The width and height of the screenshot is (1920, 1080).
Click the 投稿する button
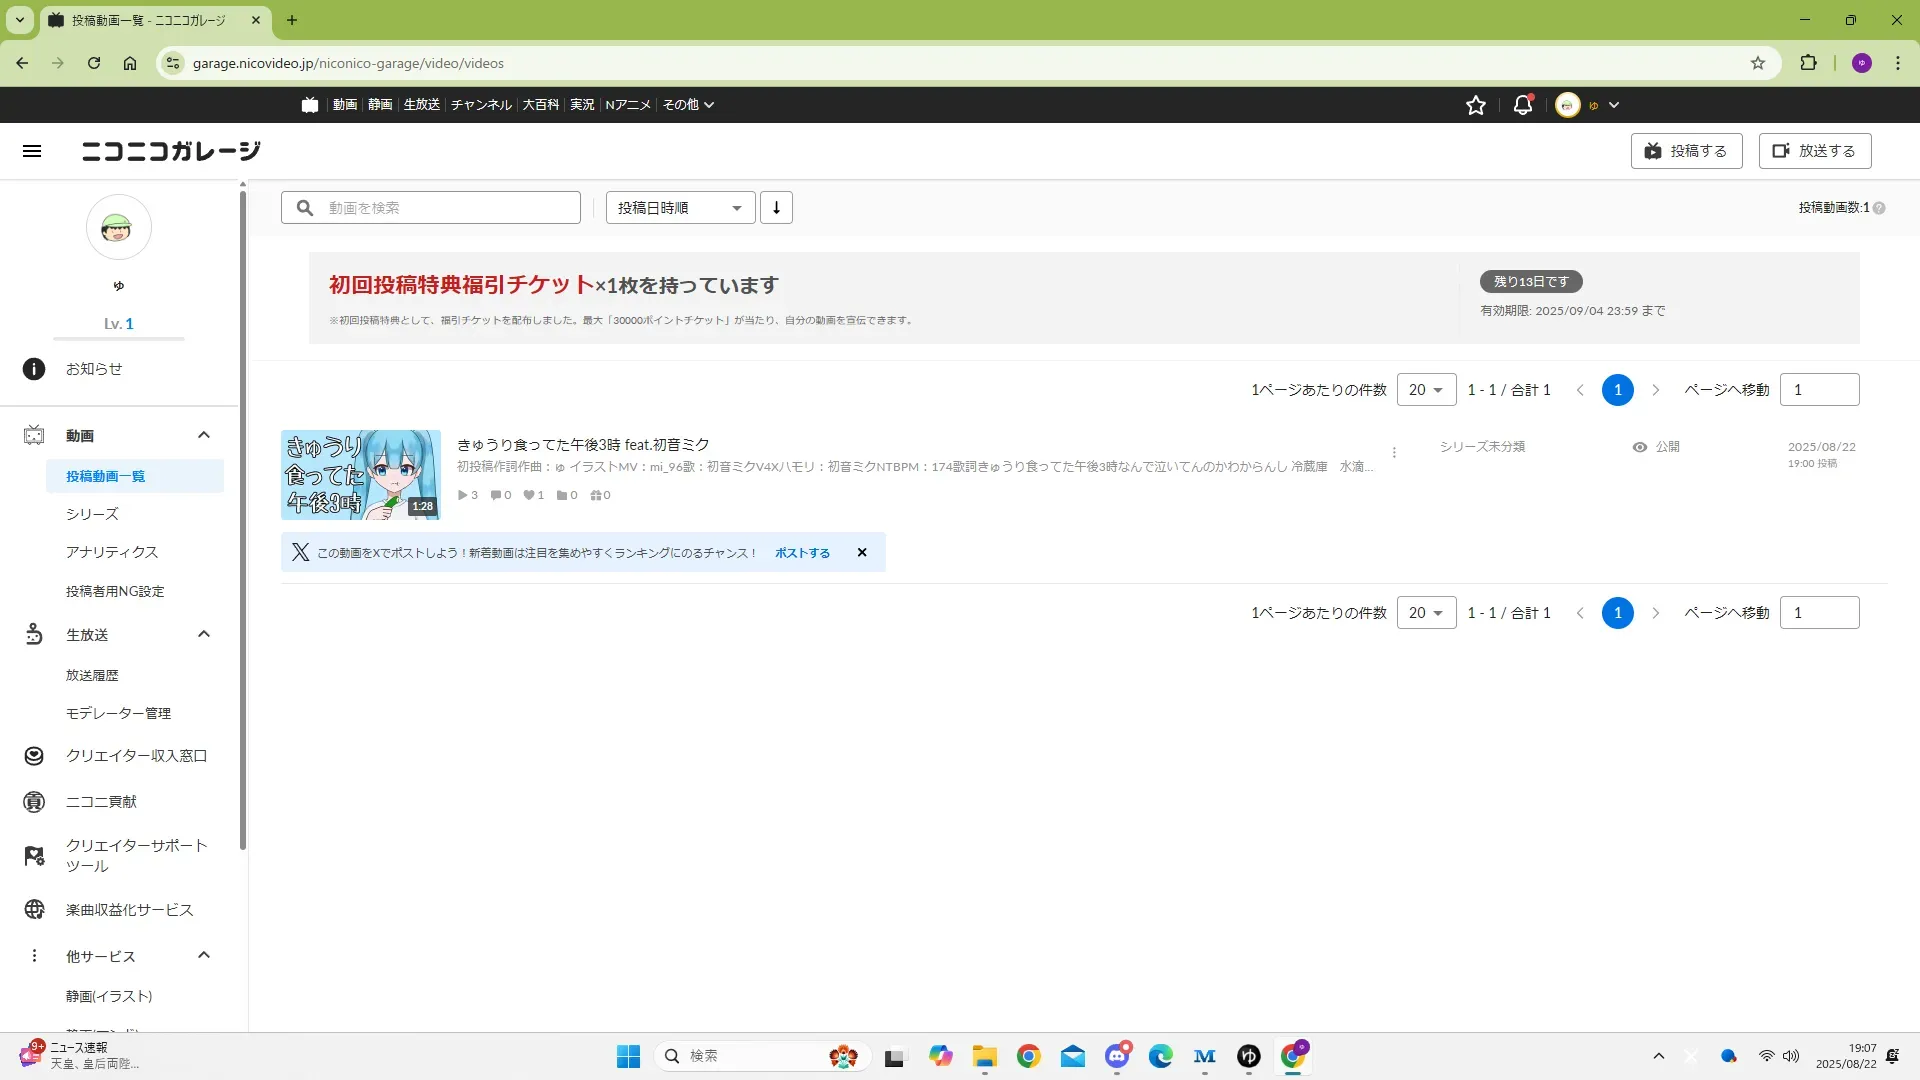tap(1686, 151)
